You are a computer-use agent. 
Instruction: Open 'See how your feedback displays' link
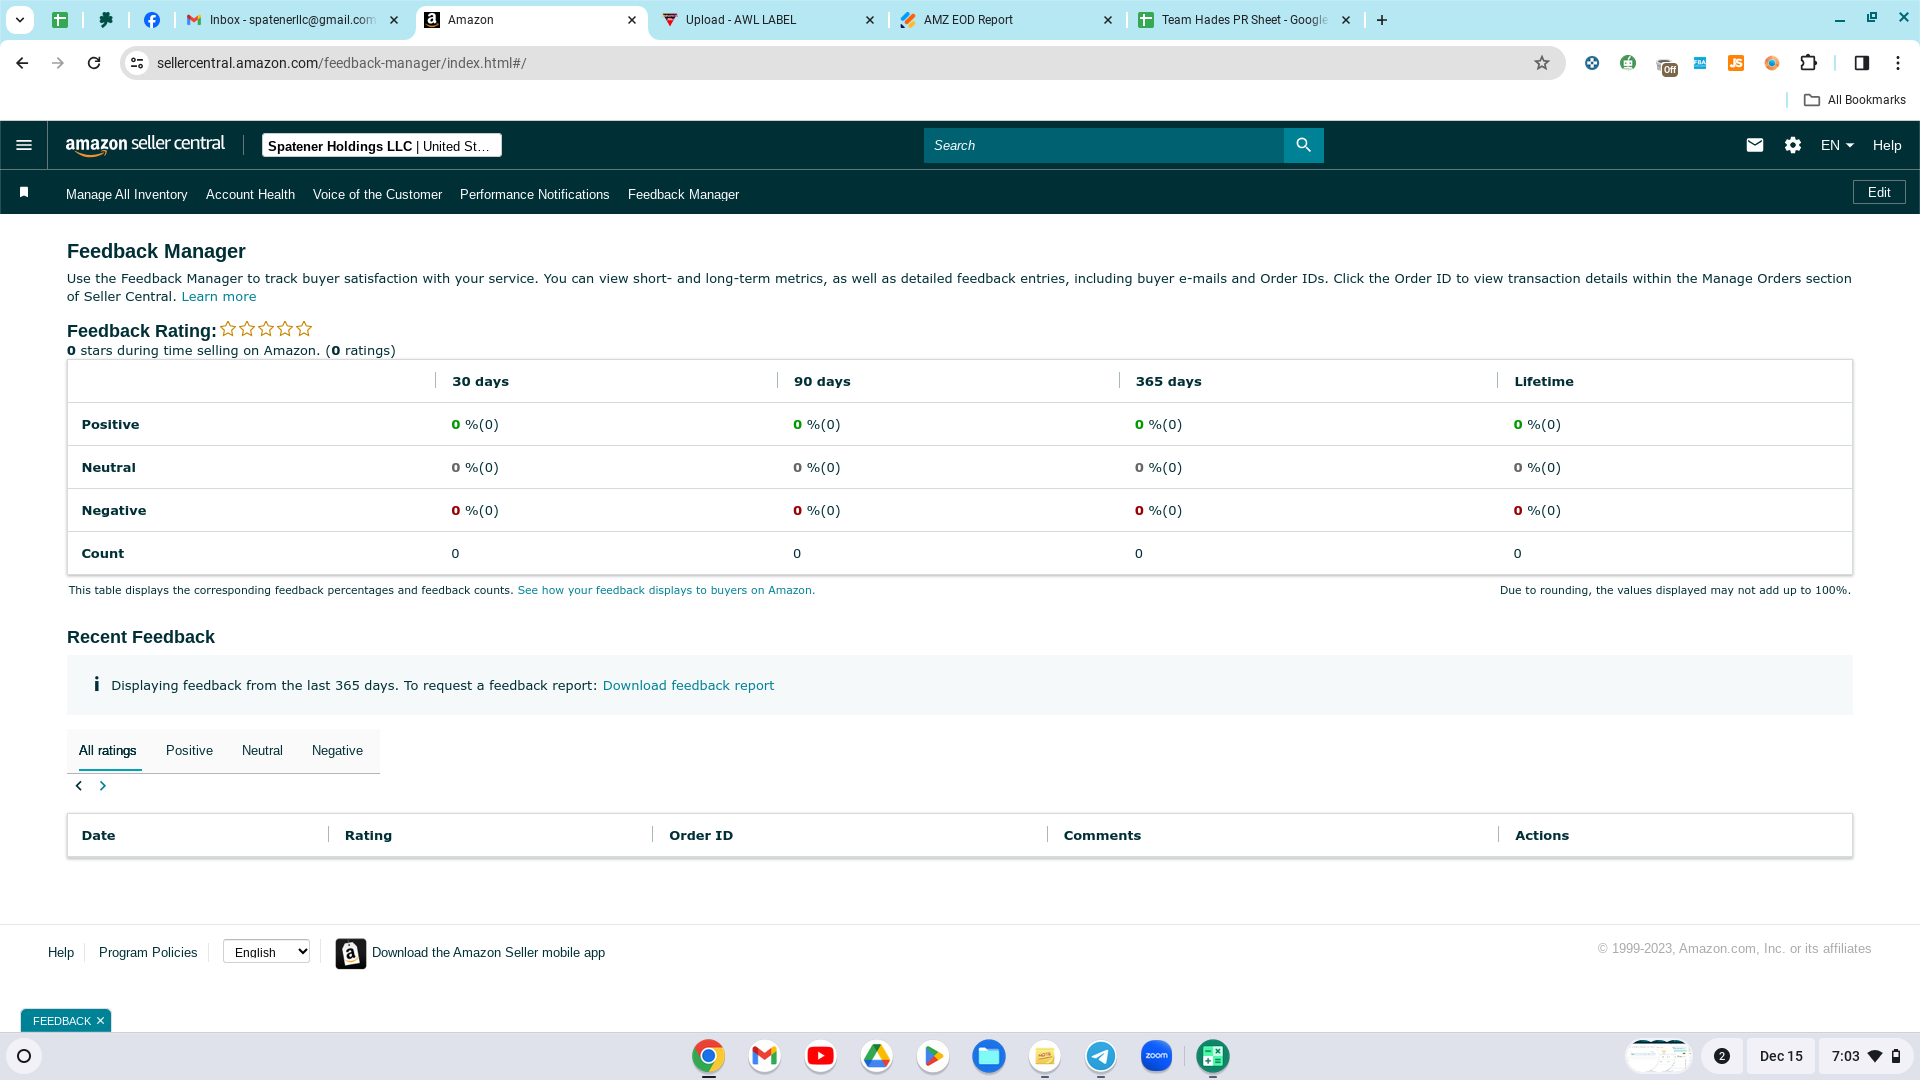click(x=666, y=590)
